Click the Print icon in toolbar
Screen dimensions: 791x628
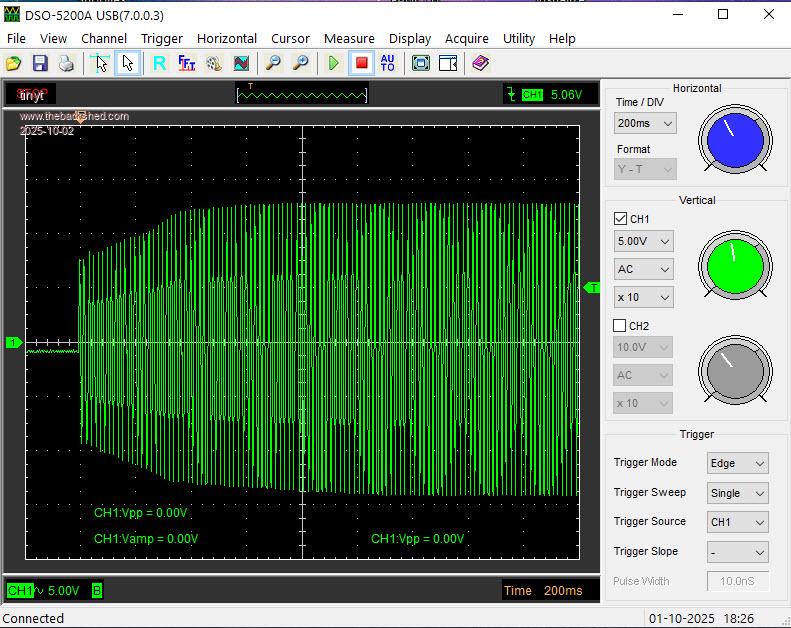[66, 63]
